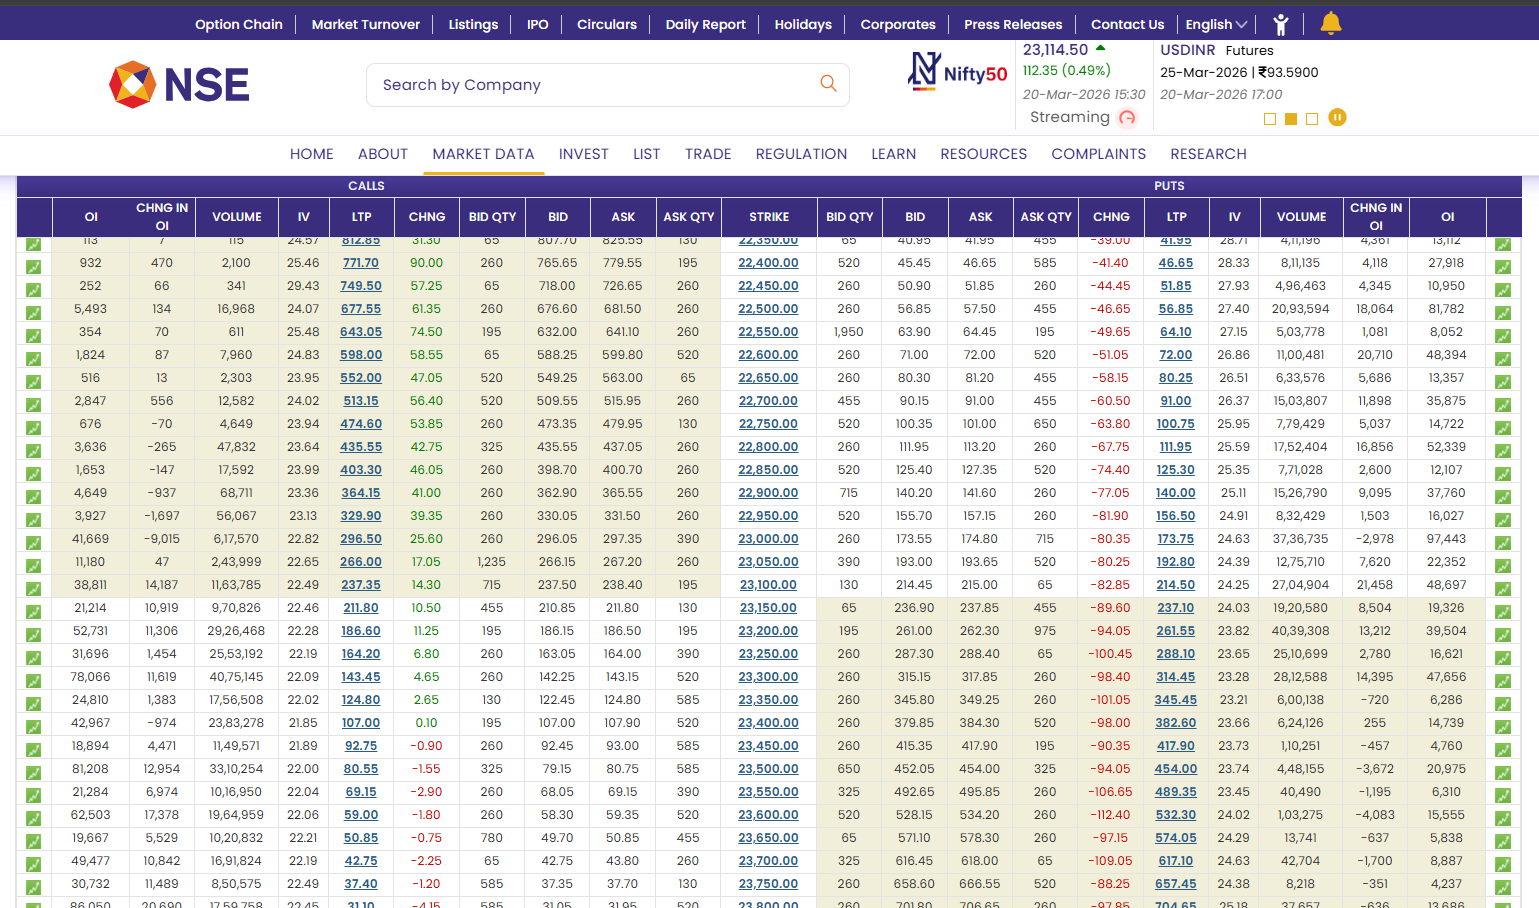The width and height of the screenshot is (1539, 908).
Task: Open the accessibility person icon
Action: (1281, 24)
